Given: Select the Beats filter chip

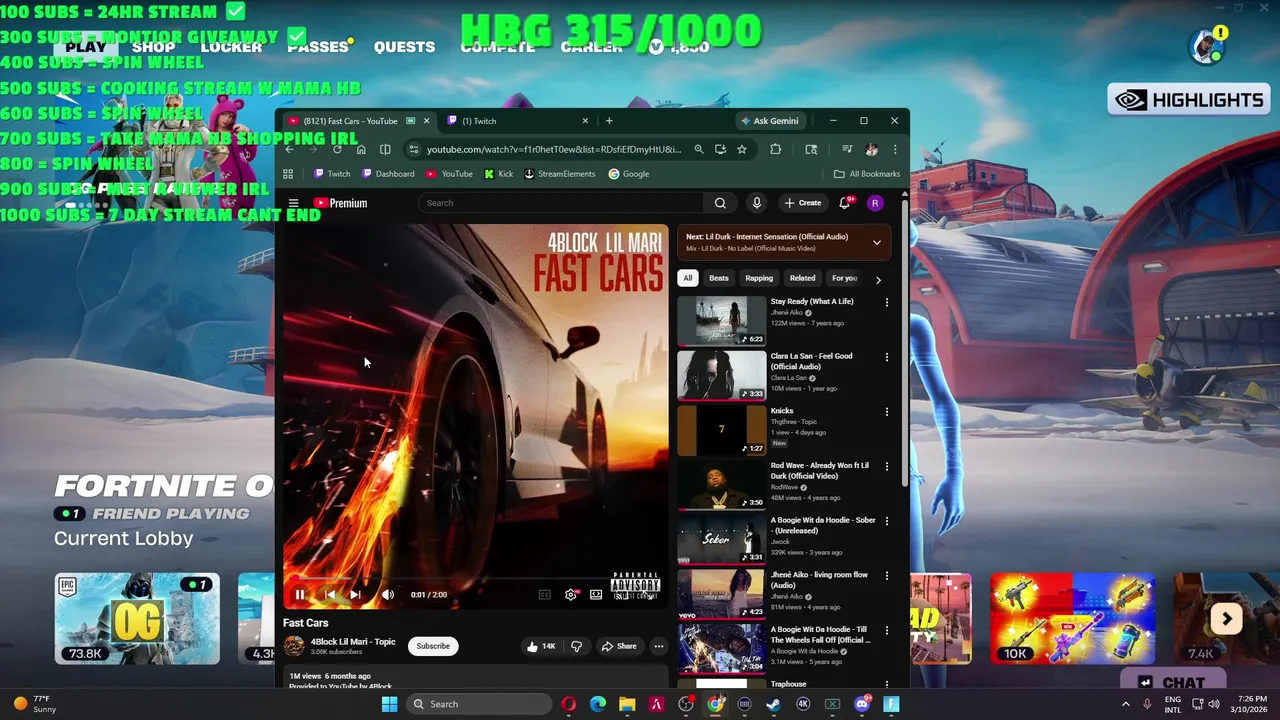Looking at the screenshot, I should pos(719,278).
